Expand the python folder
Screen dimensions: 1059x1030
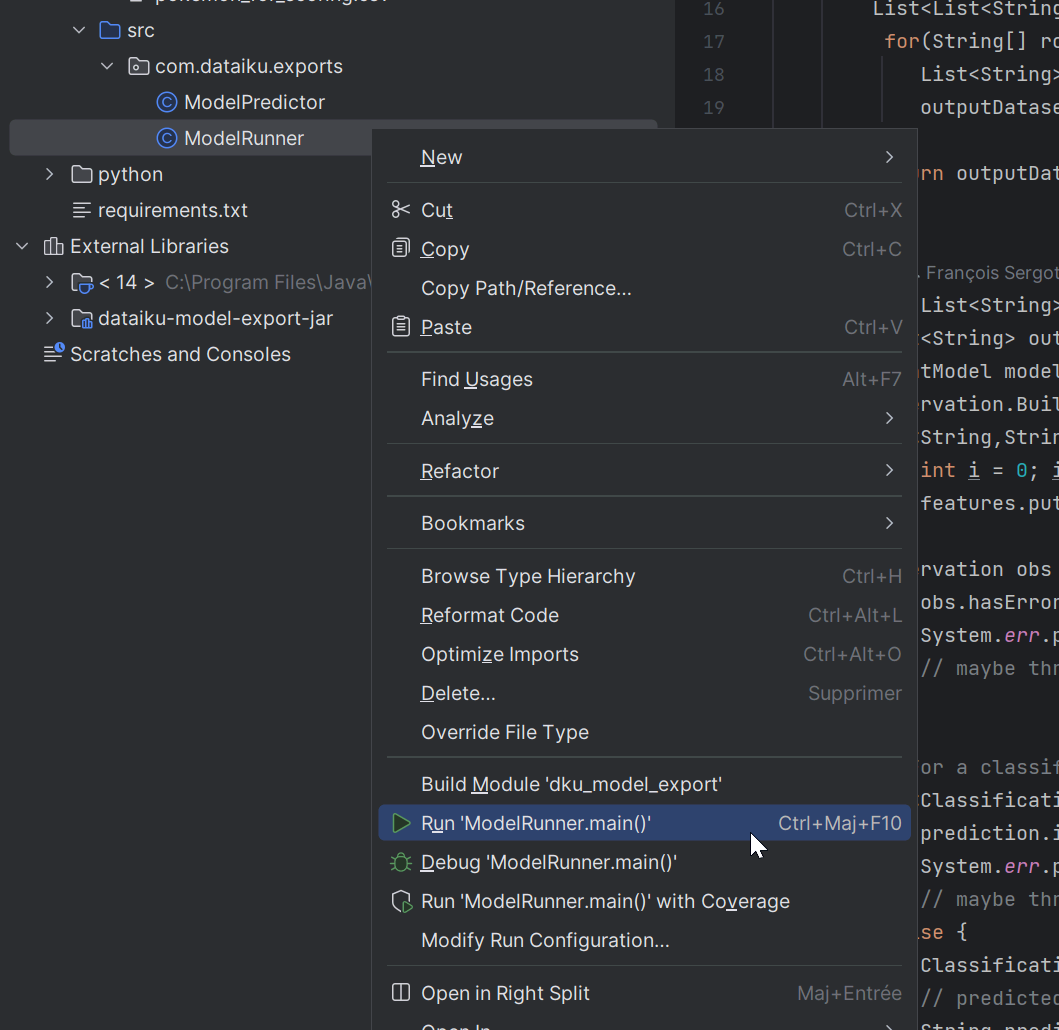[x=50, y=174]
